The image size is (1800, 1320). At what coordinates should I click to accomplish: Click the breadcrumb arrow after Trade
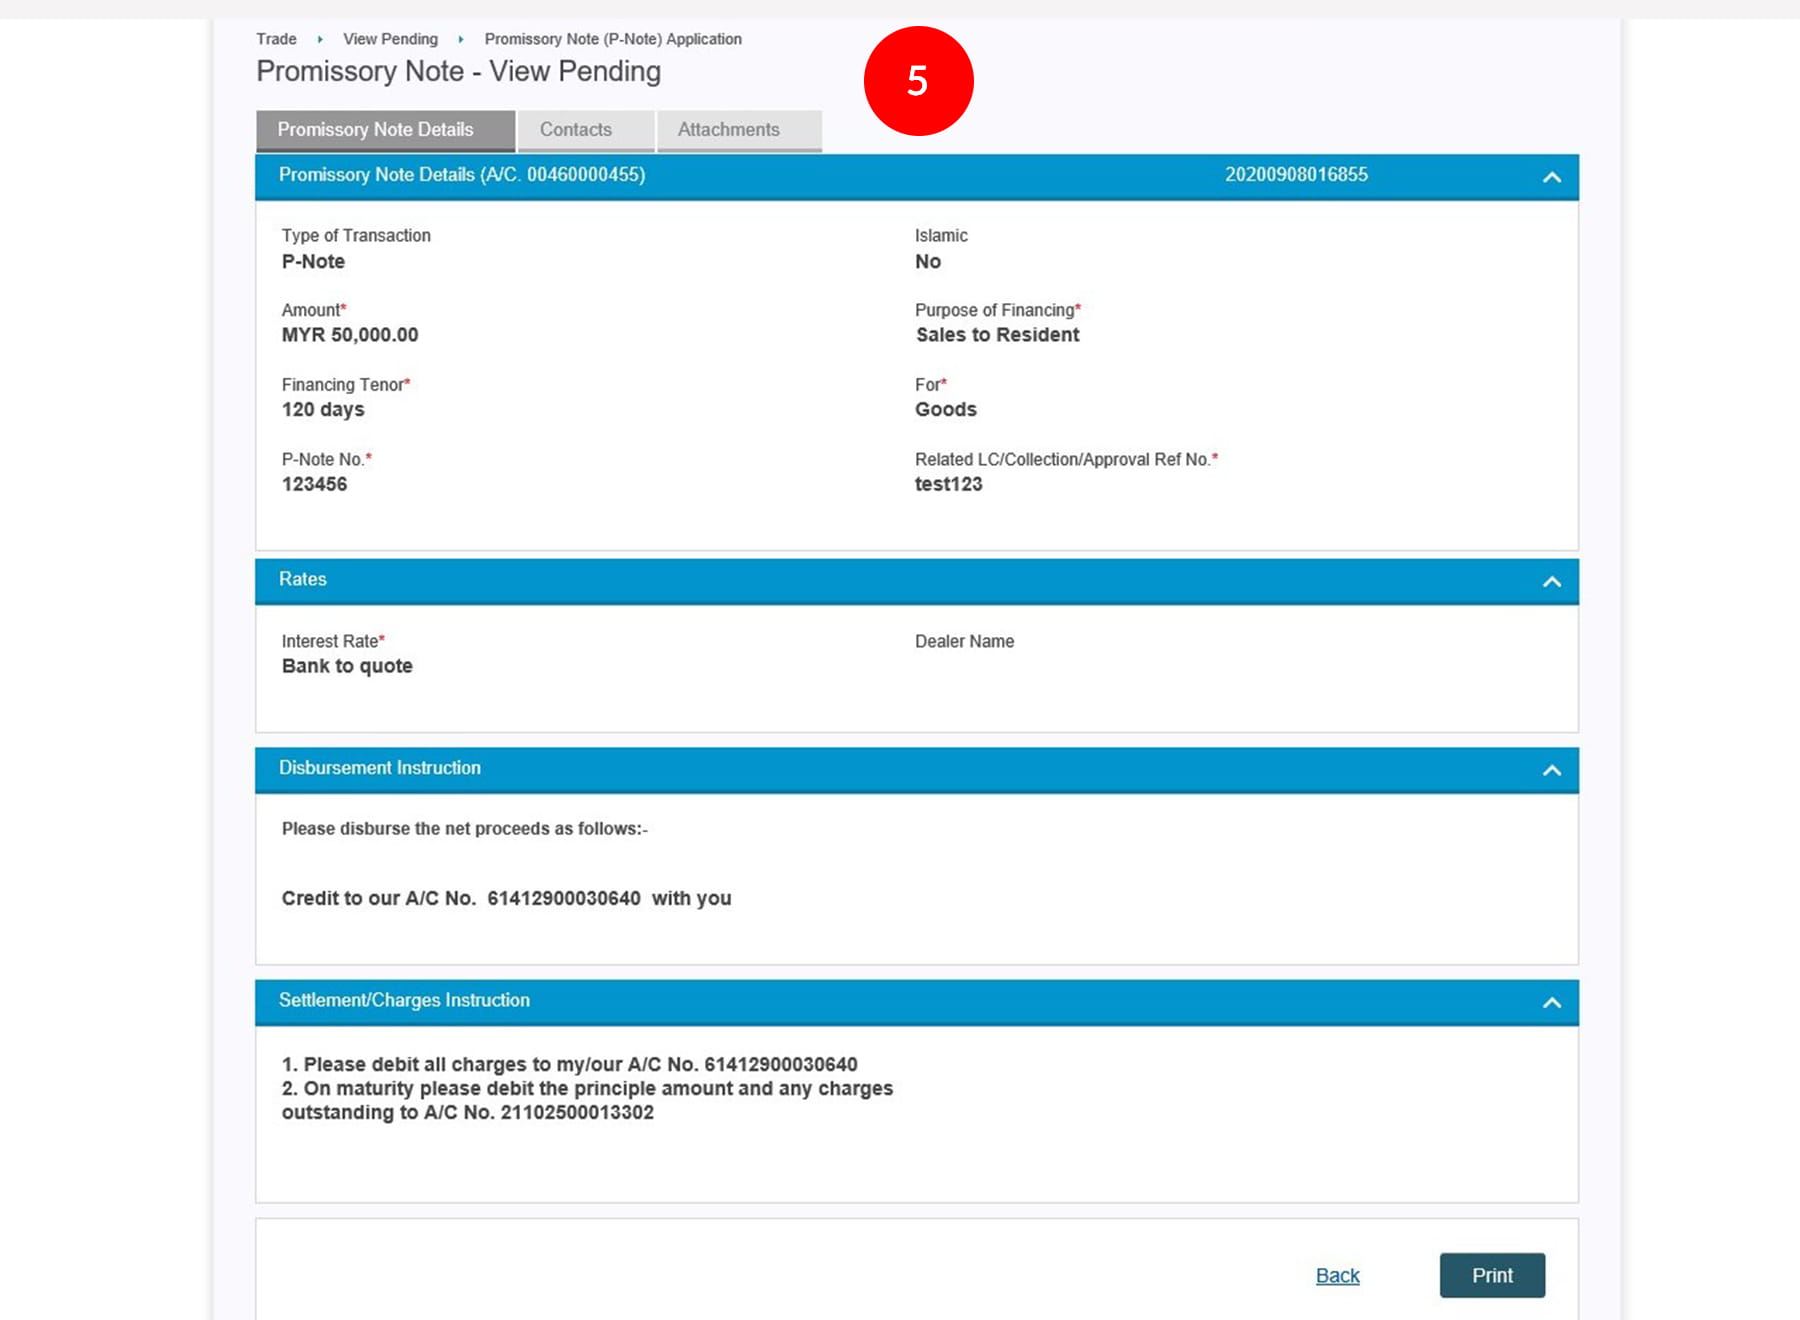pos(320,39)
